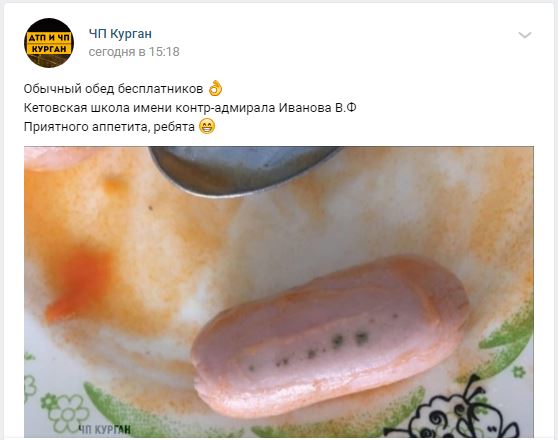
Task: Open the АТП и ЧП Курган avatar
Action: (x=49, y=43)
